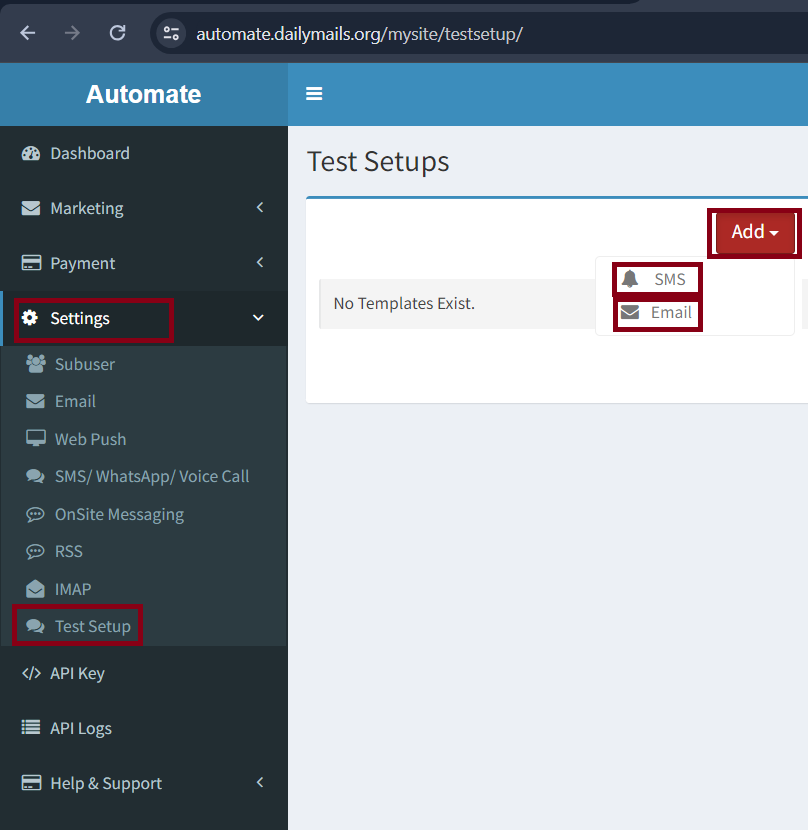The height and width of the screenshot is (830, 808).
Task: Click the Dashboard gauge icon
Action: tap(31, 153)
